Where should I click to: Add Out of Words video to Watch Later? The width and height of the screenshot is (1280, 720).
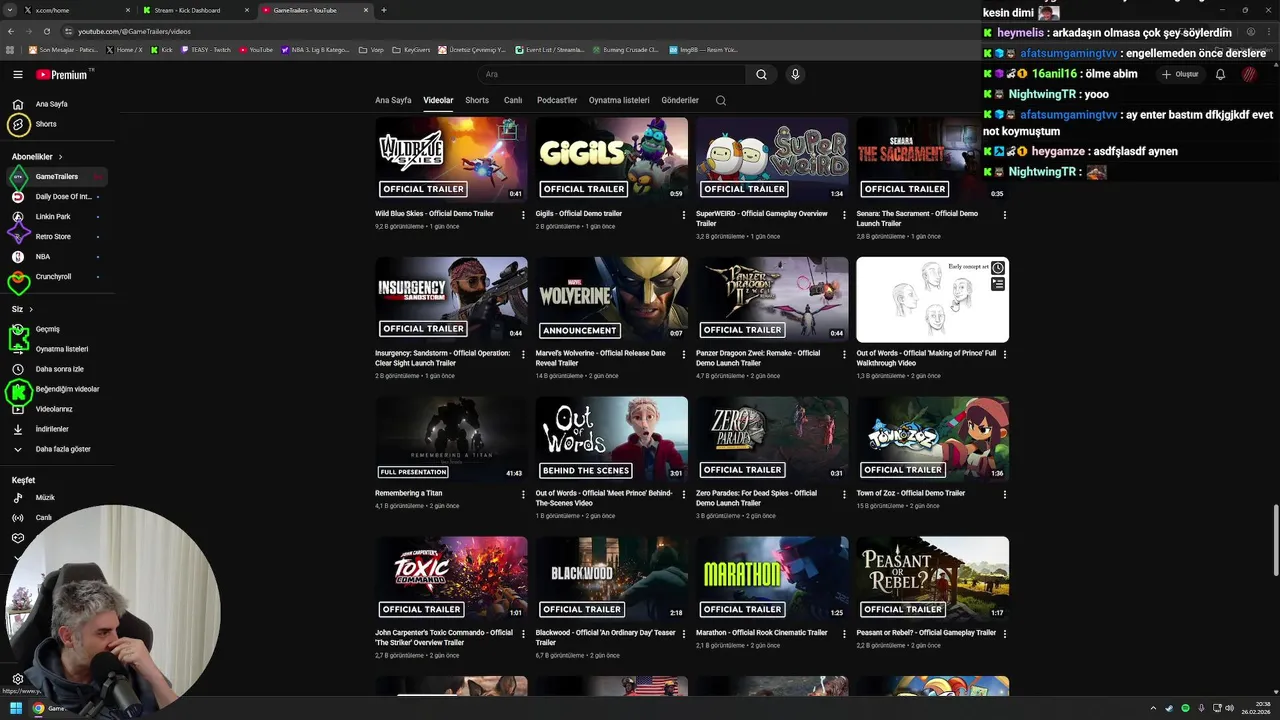tap(998, 269)
